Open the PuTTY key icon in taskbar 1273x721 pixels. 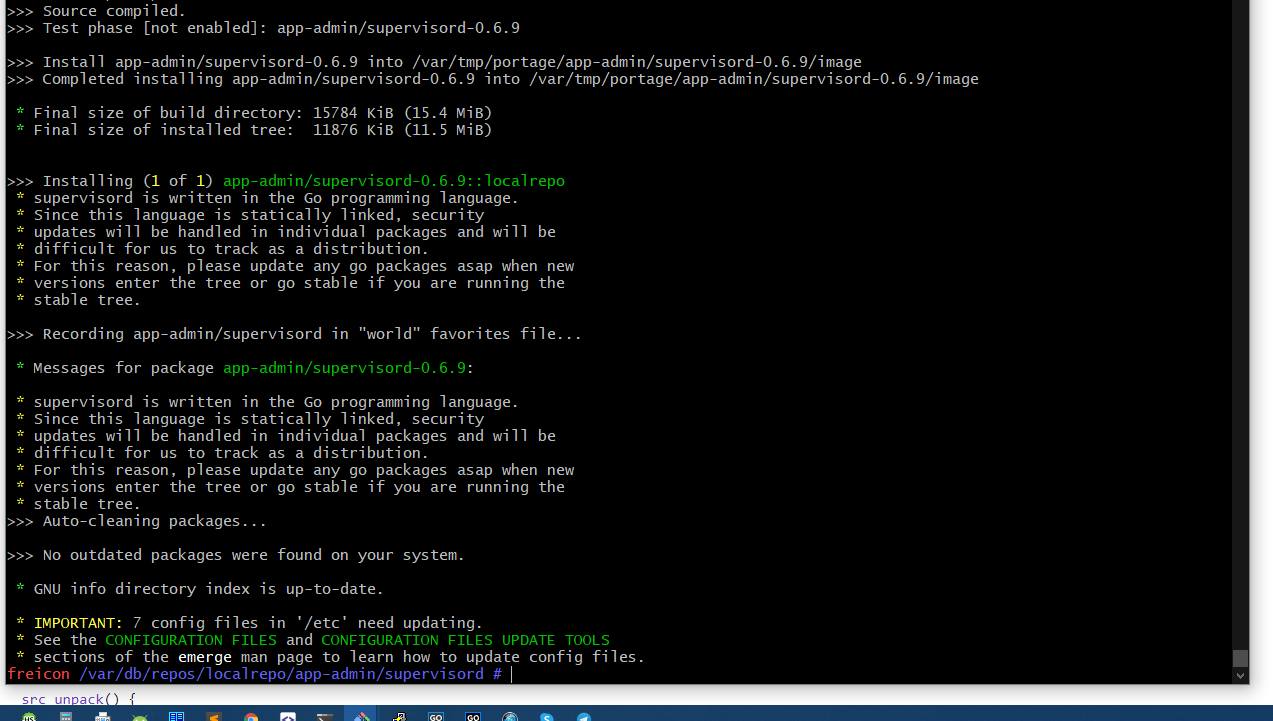tap(398, 717)
